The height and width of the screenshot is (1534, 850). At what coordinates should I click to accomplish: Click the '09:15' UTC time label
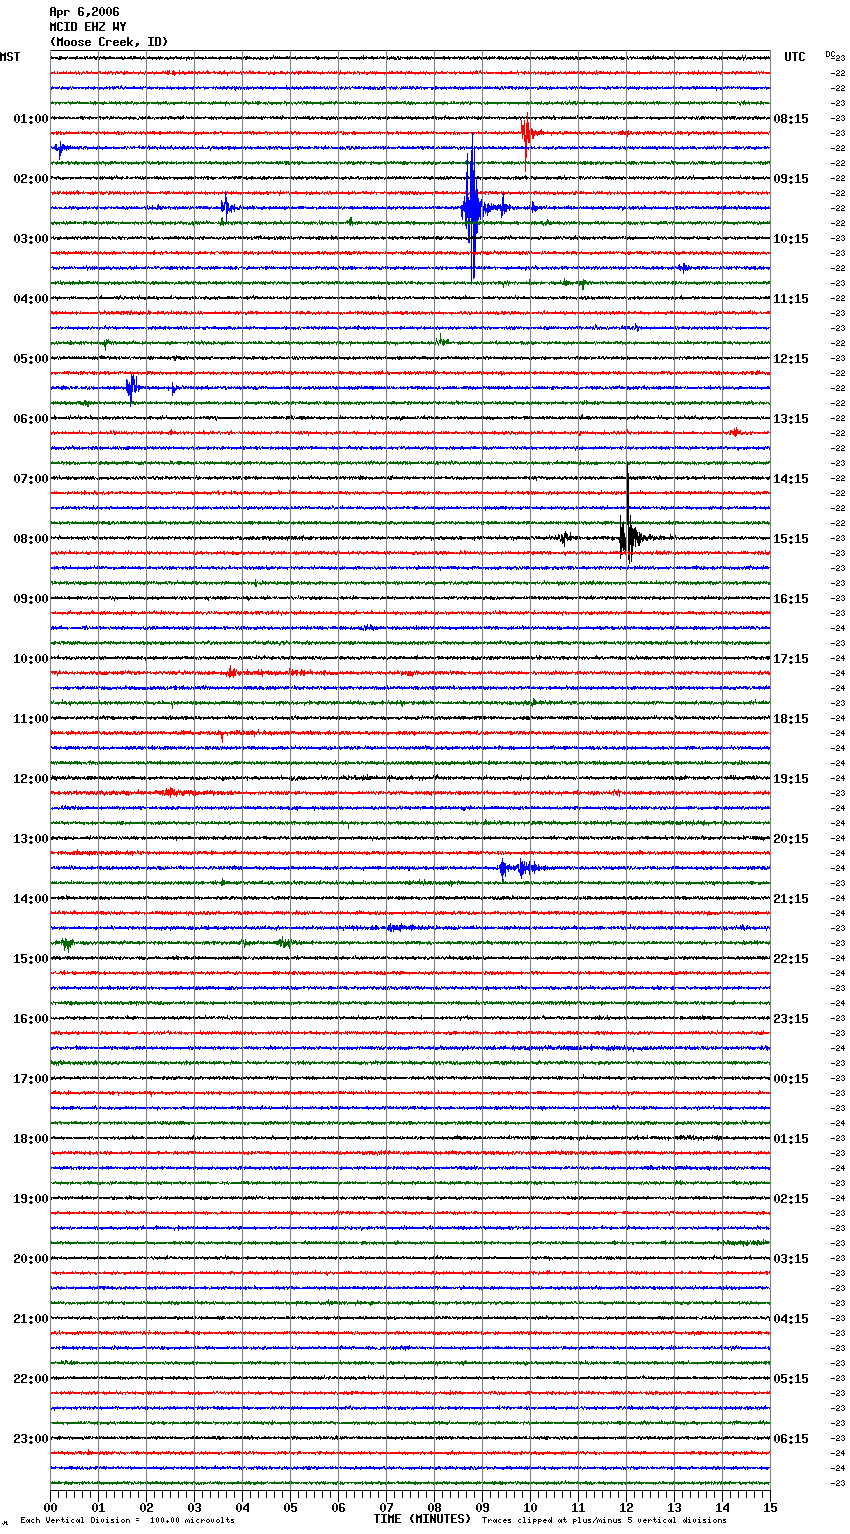[x=791, y=179]
